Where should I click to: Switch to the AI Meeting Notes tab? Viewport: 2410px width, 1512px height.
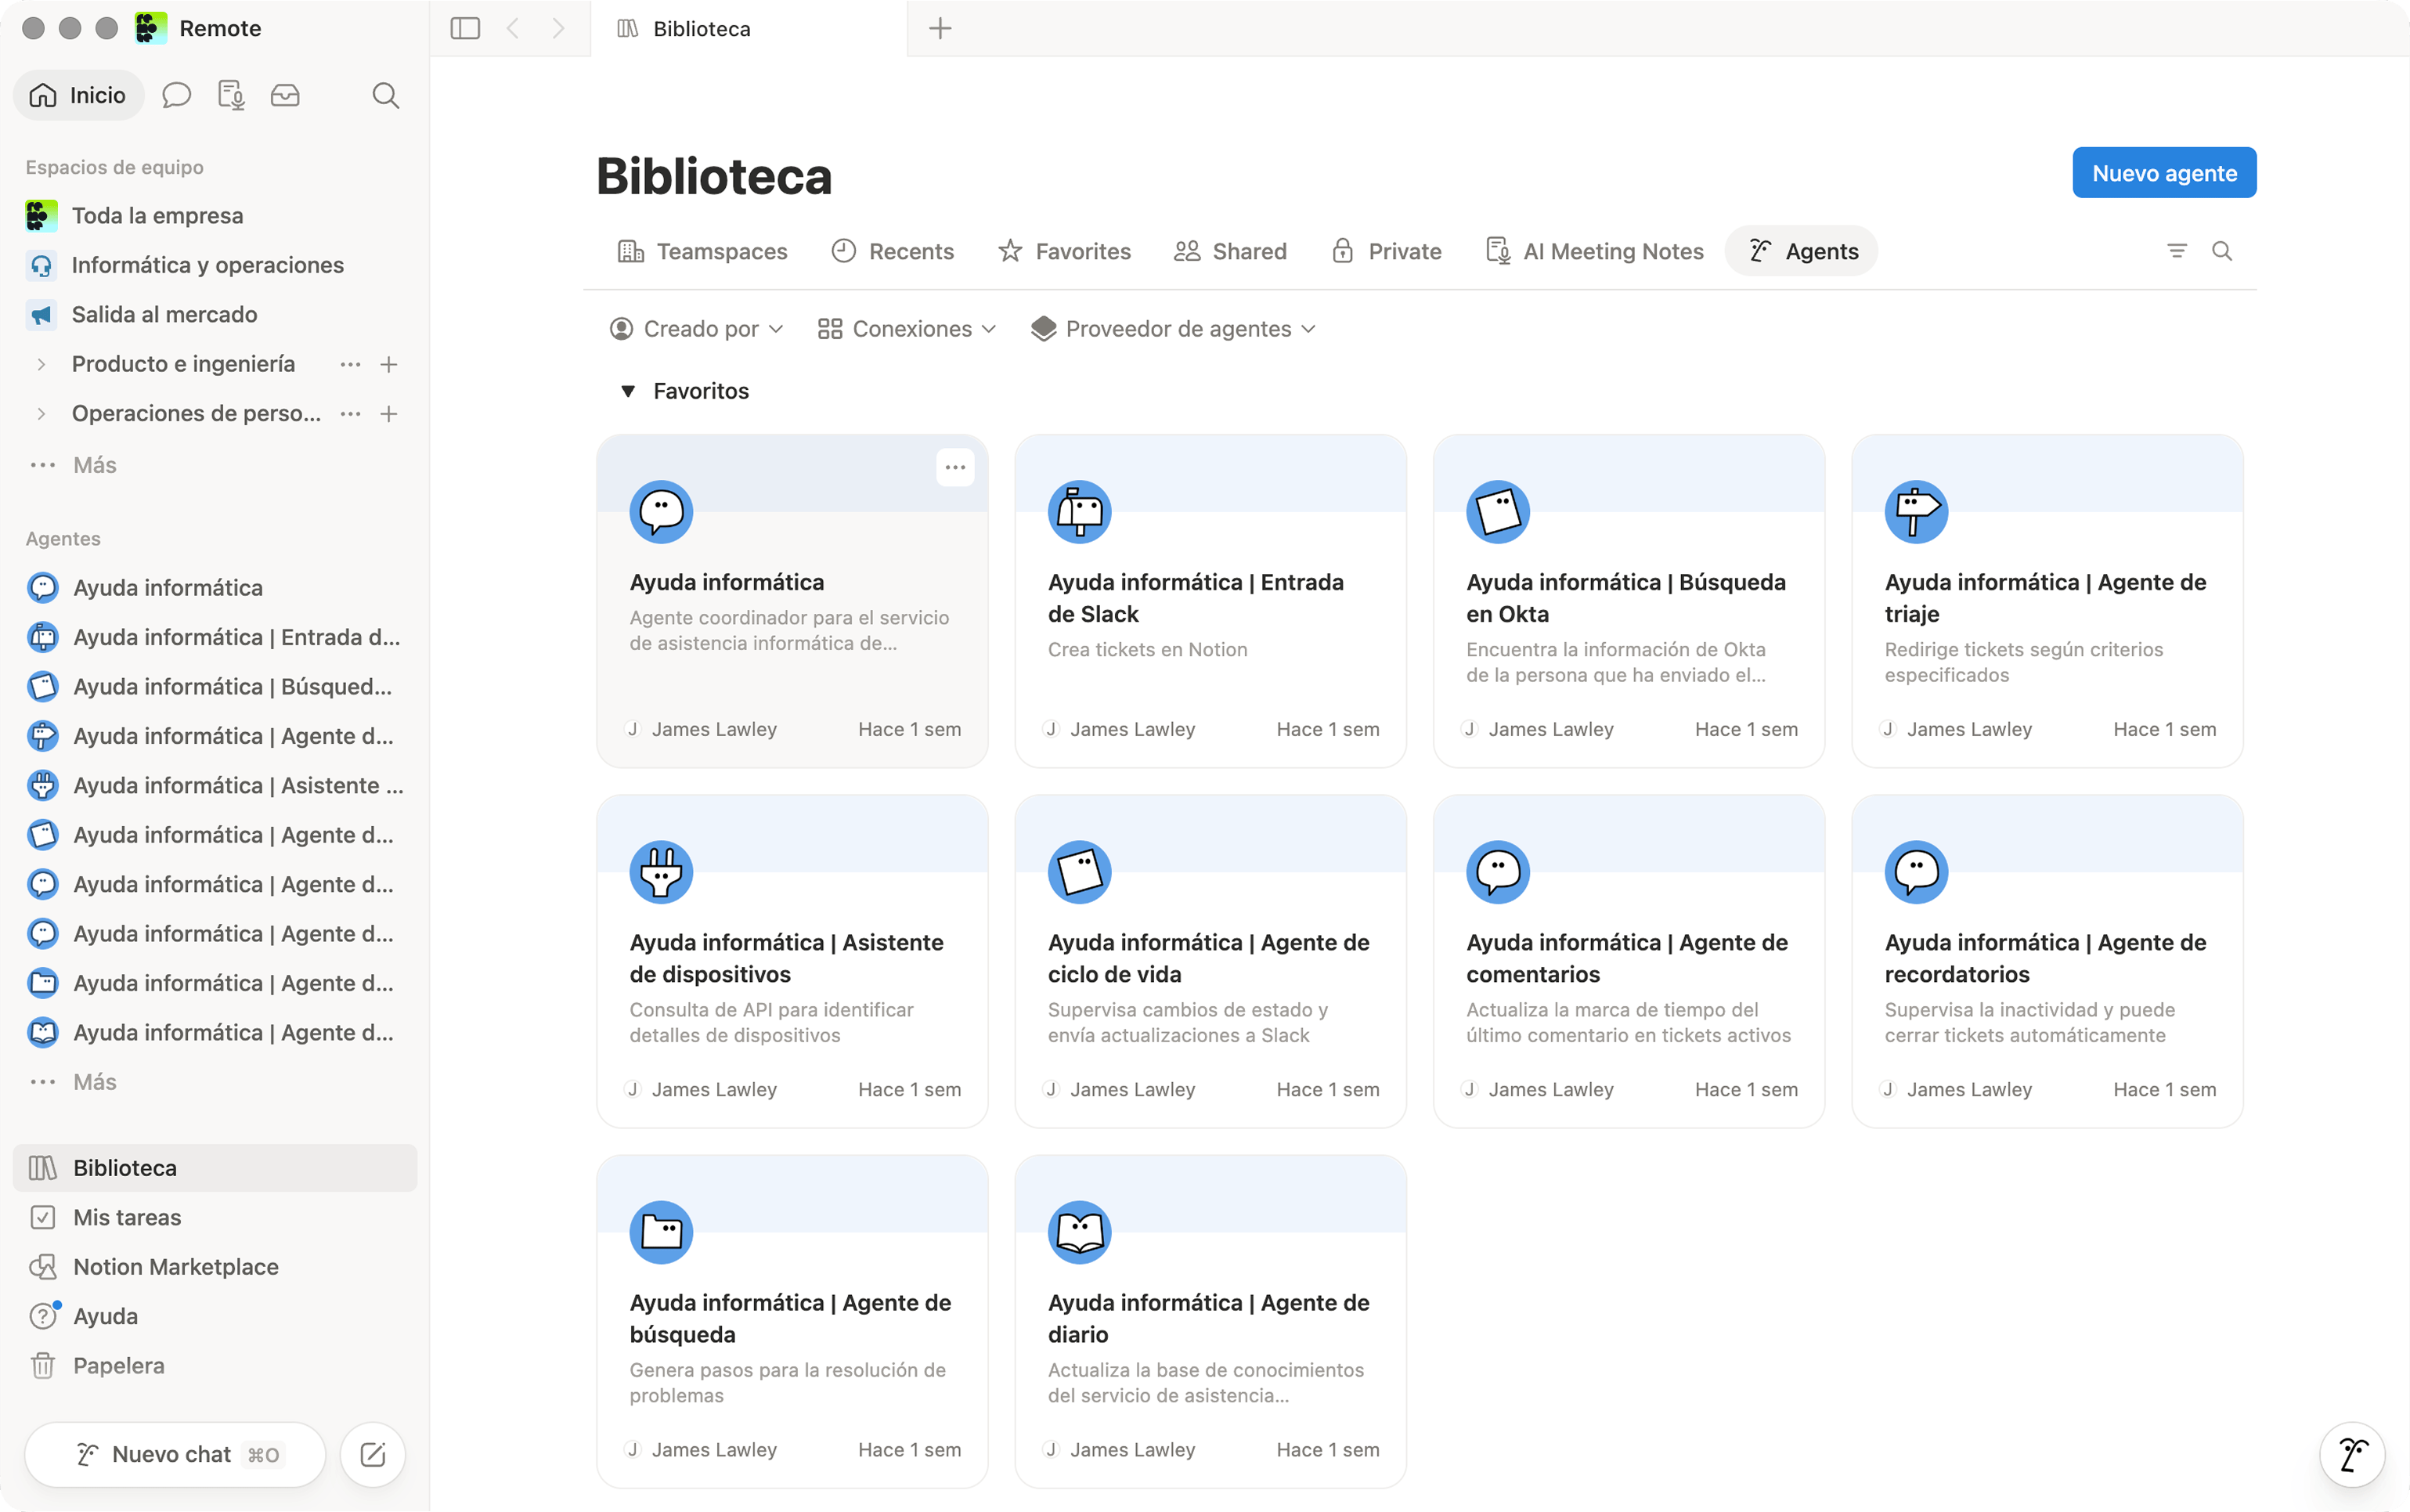click(x=1596, y=251)
